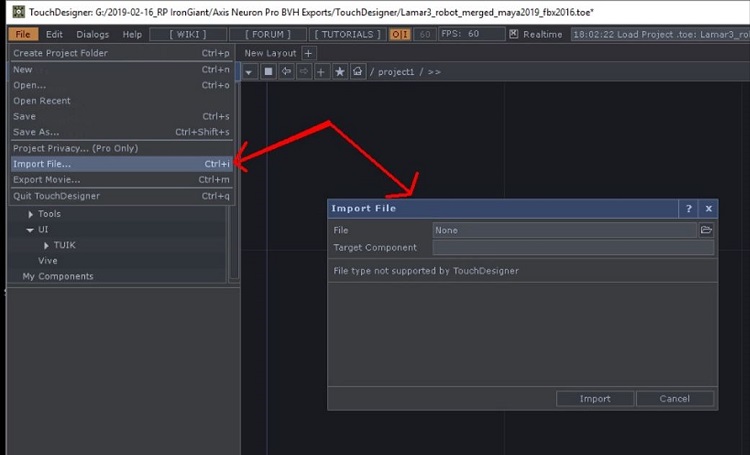Open the Edit menu
This screenshot has height=455, width=750.
pos(54,34)
